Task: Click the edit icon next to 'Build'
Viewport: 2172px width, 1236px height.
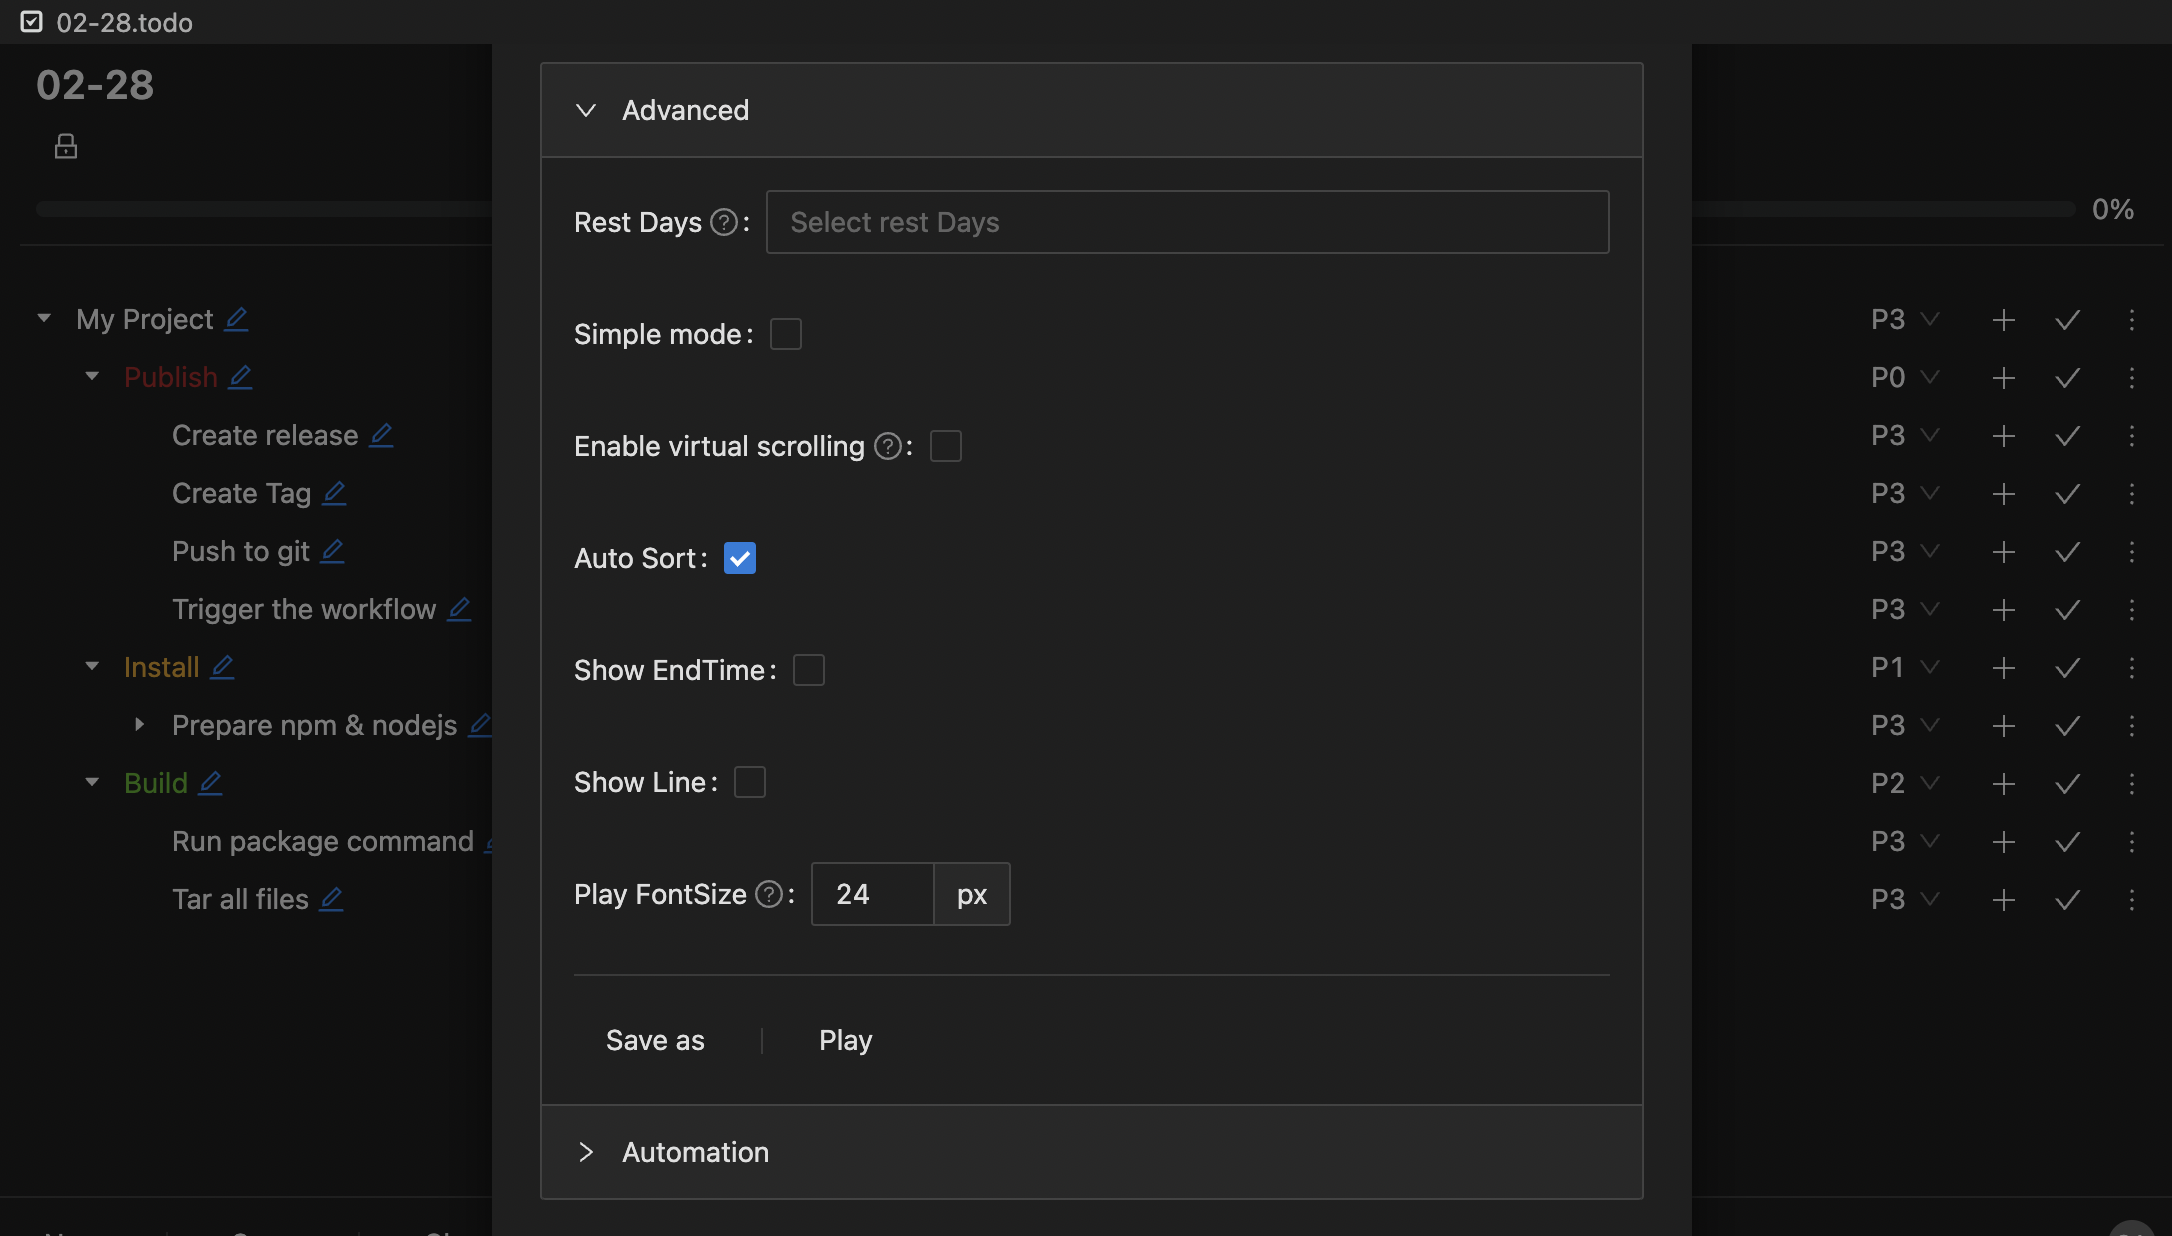Action: tap(210, 783)
